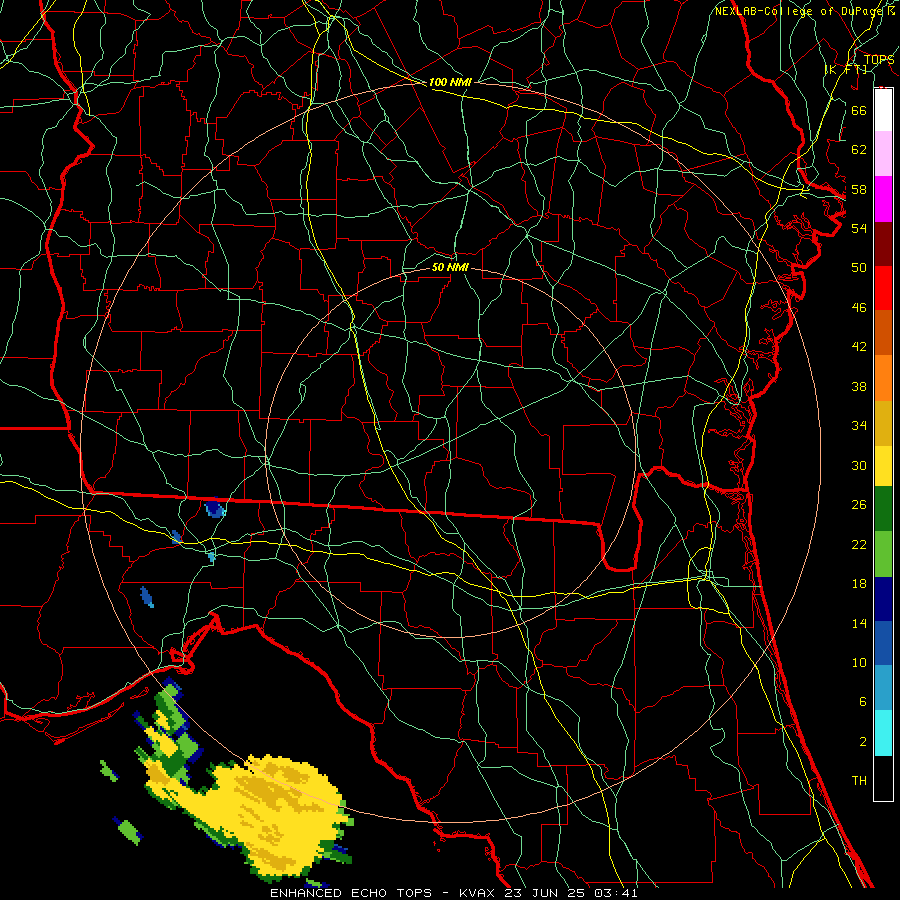The height and width of the screenshot is (900, 900).
Task: Choose the navy blue legend swatch
Action: (883, 599)
